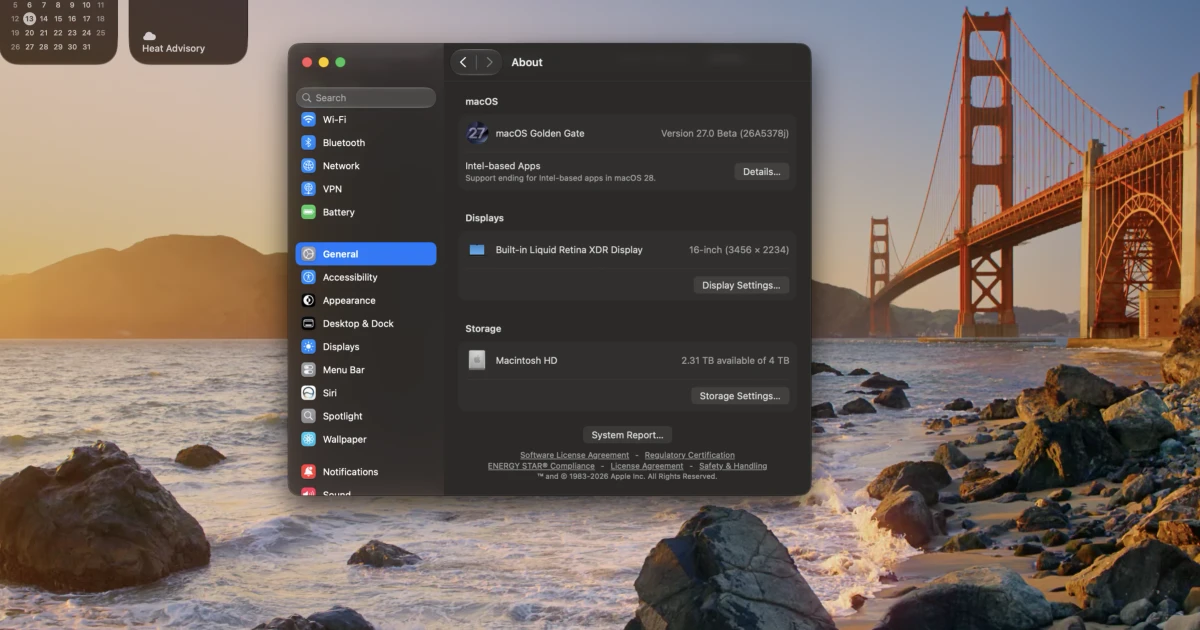Select today's date 13 in calendar widget
The height and width of the screenshot is (630, 1200).
(x=29, y=18)
